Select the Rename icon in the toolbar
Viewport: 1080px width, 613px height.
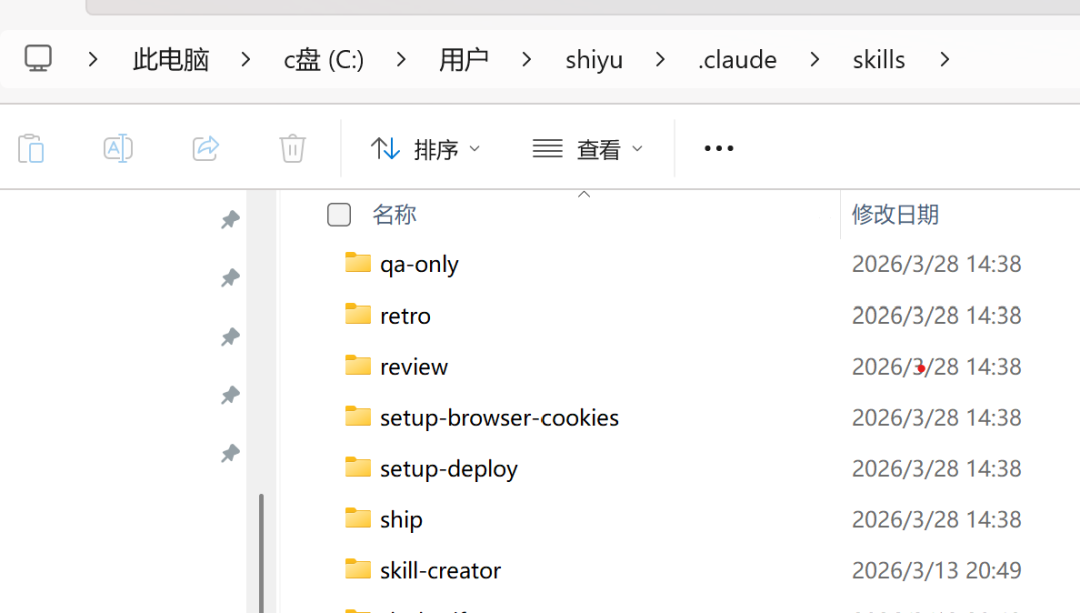click(x=117, y=148)
